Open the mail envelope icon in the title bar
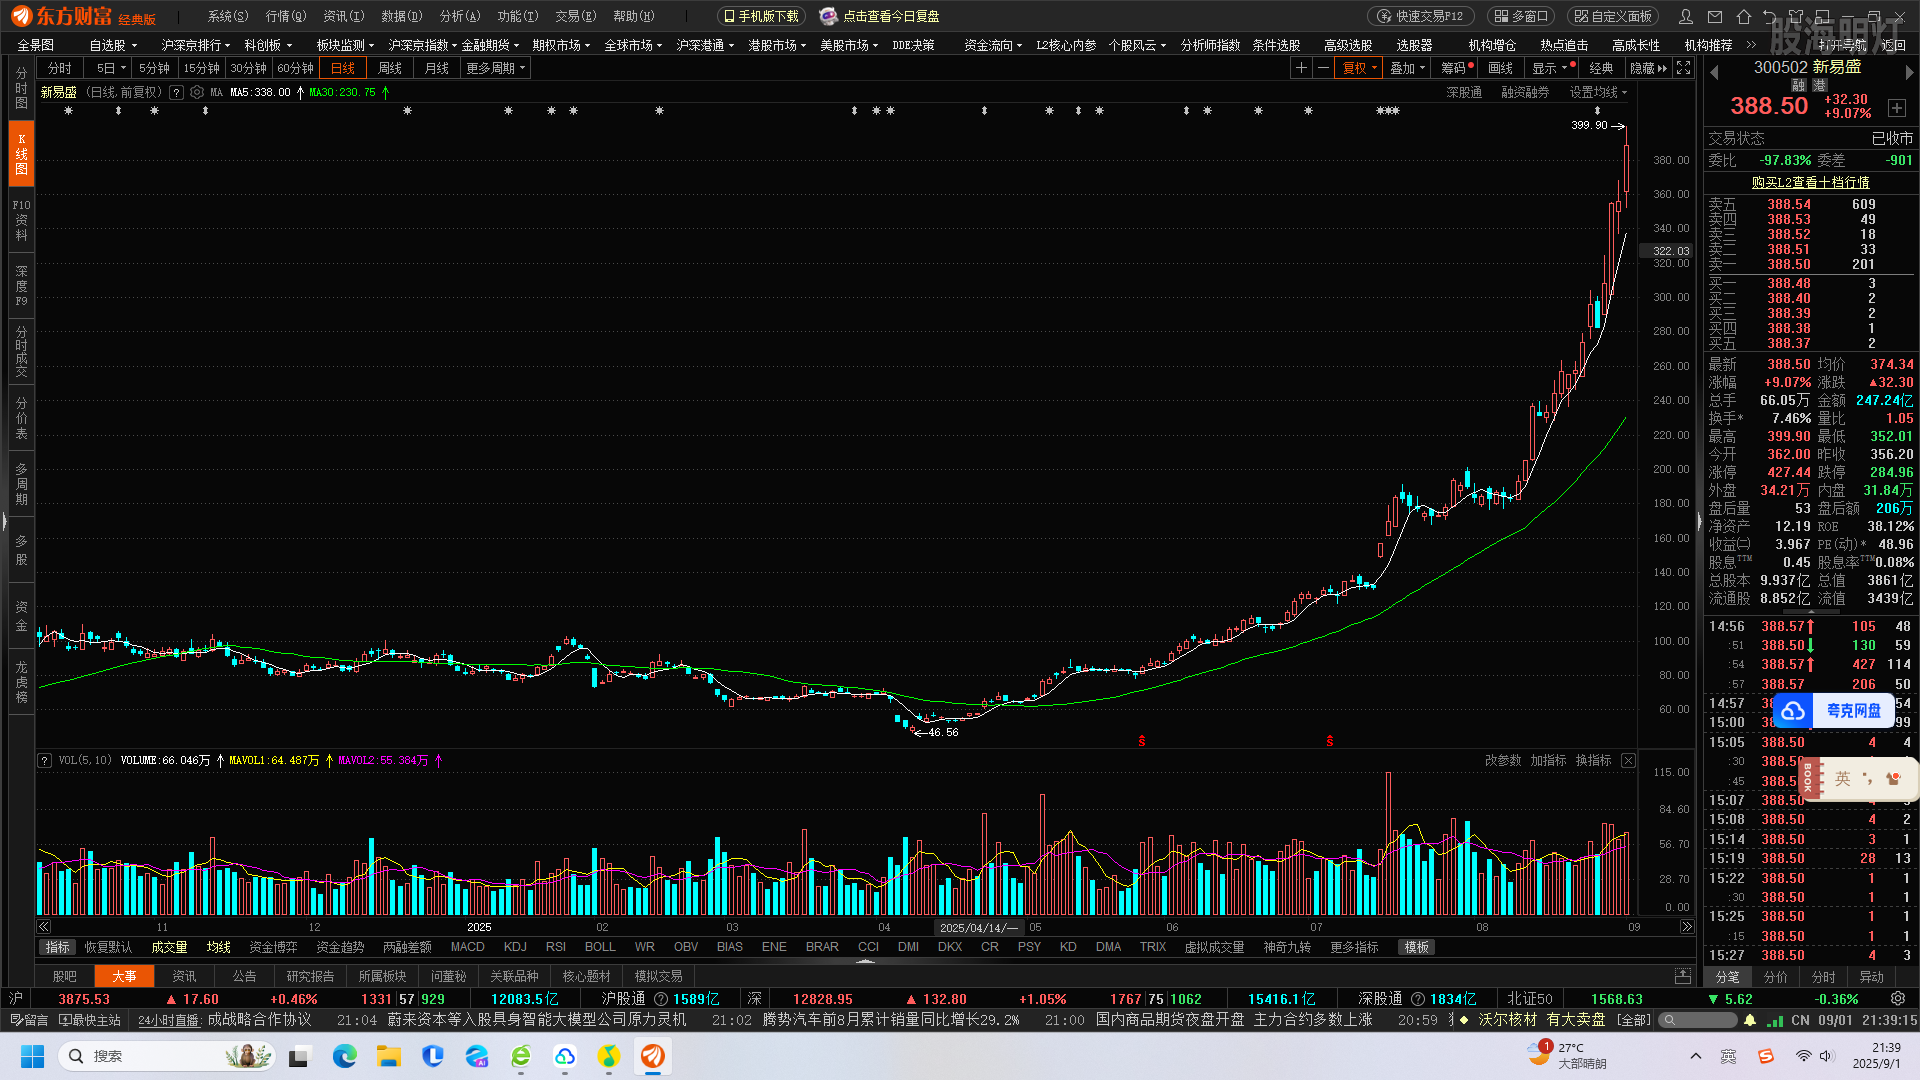The image size is (1920, 1080). click(1715, 16)
